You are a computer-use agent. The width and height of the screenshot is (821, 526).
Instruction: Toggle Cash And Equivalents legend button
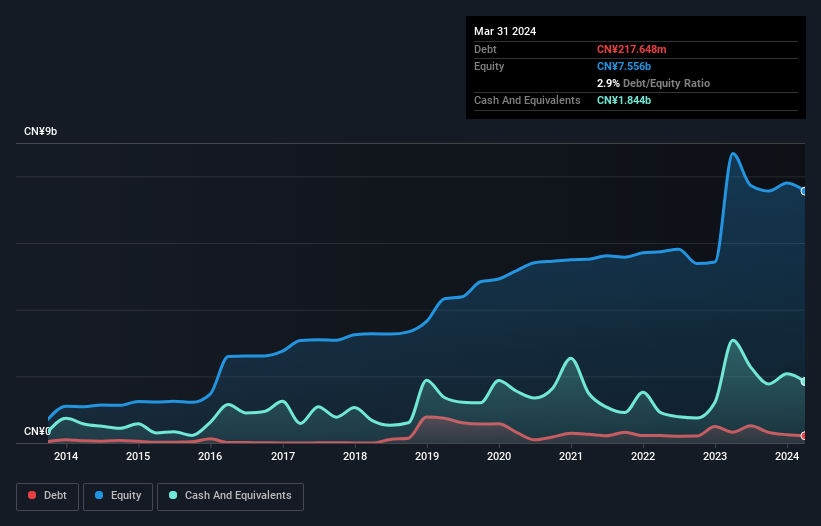click(230, 496)
